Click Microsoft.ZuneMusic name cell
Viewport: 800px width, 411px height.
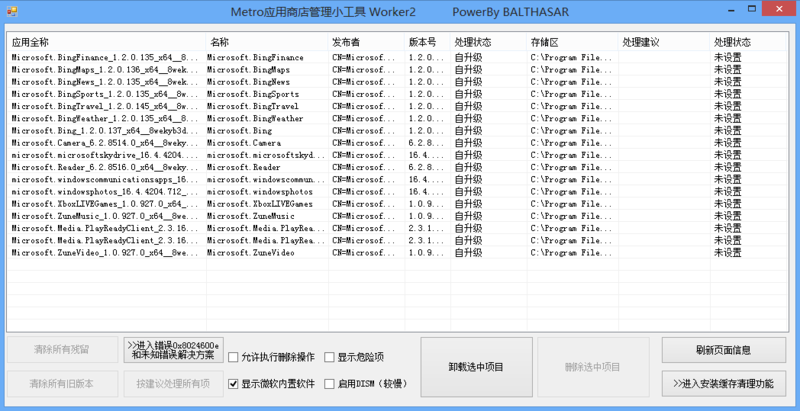point(251,216)
